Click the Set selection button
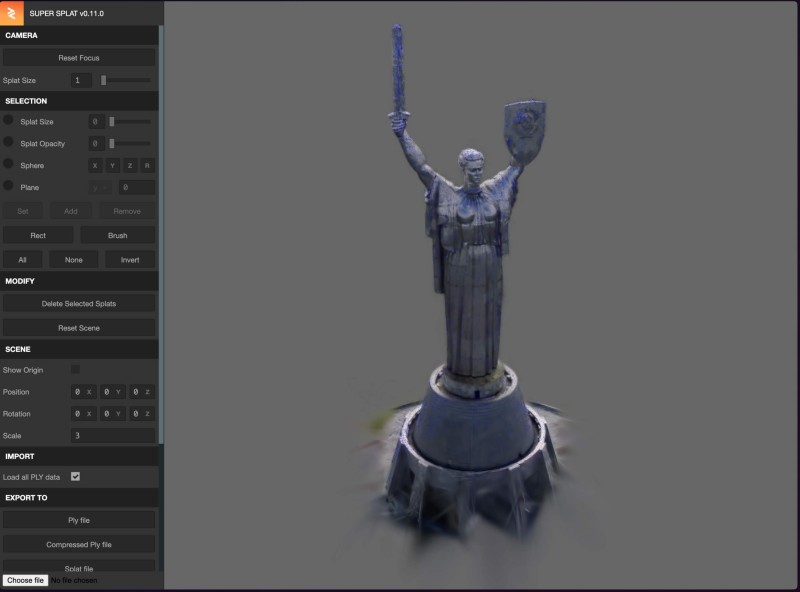 [23, 211]
